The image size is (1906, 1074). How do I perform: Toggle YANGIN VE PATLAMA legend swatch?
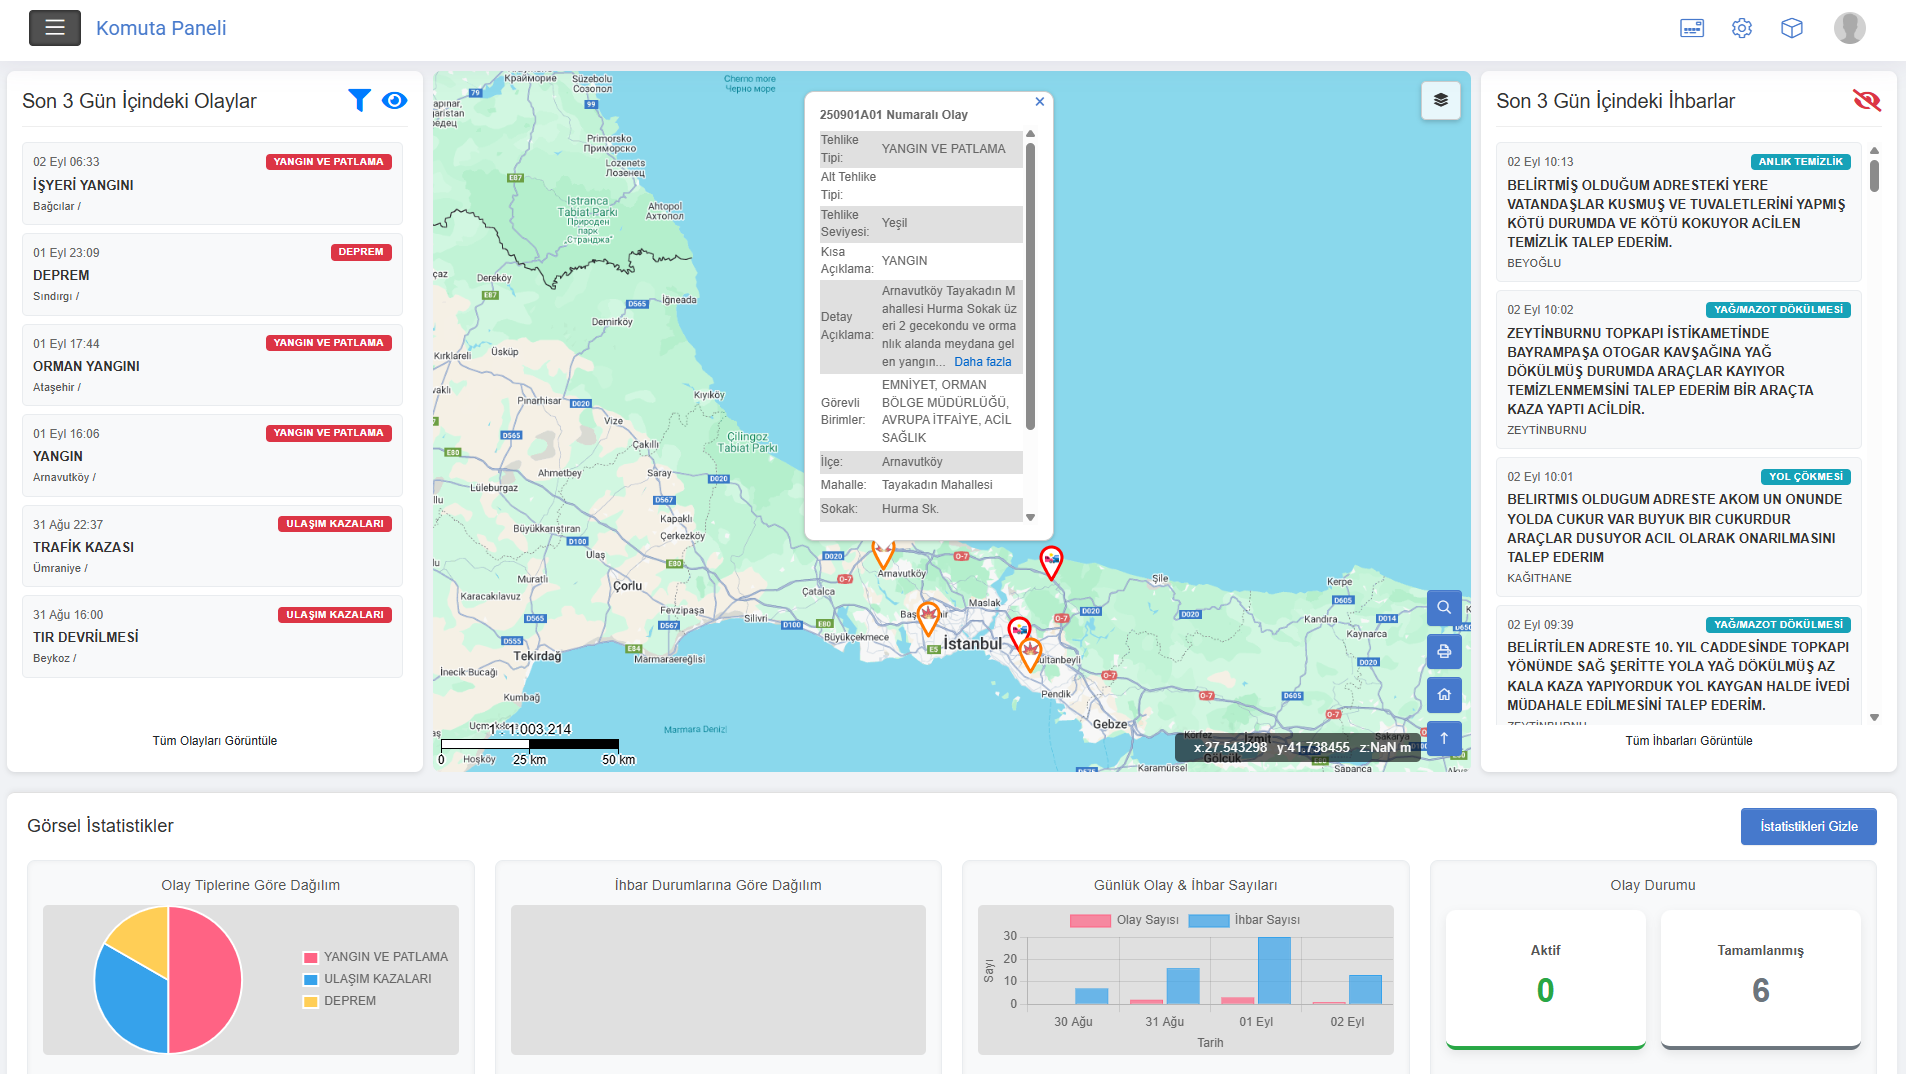[x=311, y=957]
